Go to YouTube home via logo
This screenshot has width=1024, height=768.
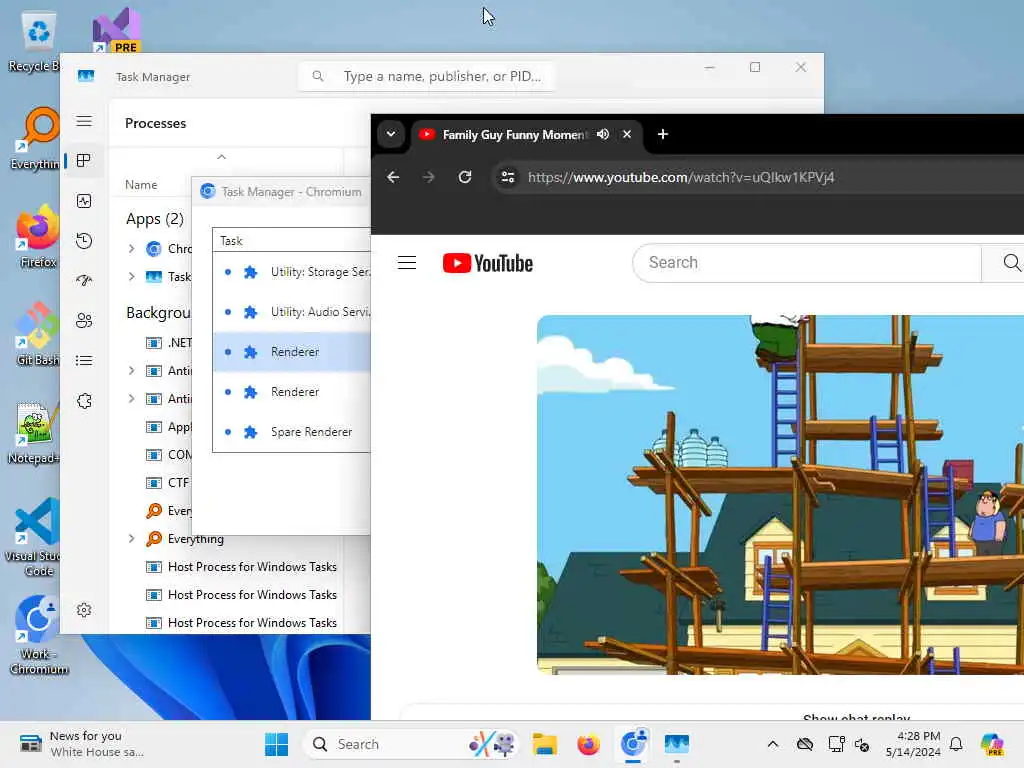coord(487,263)
